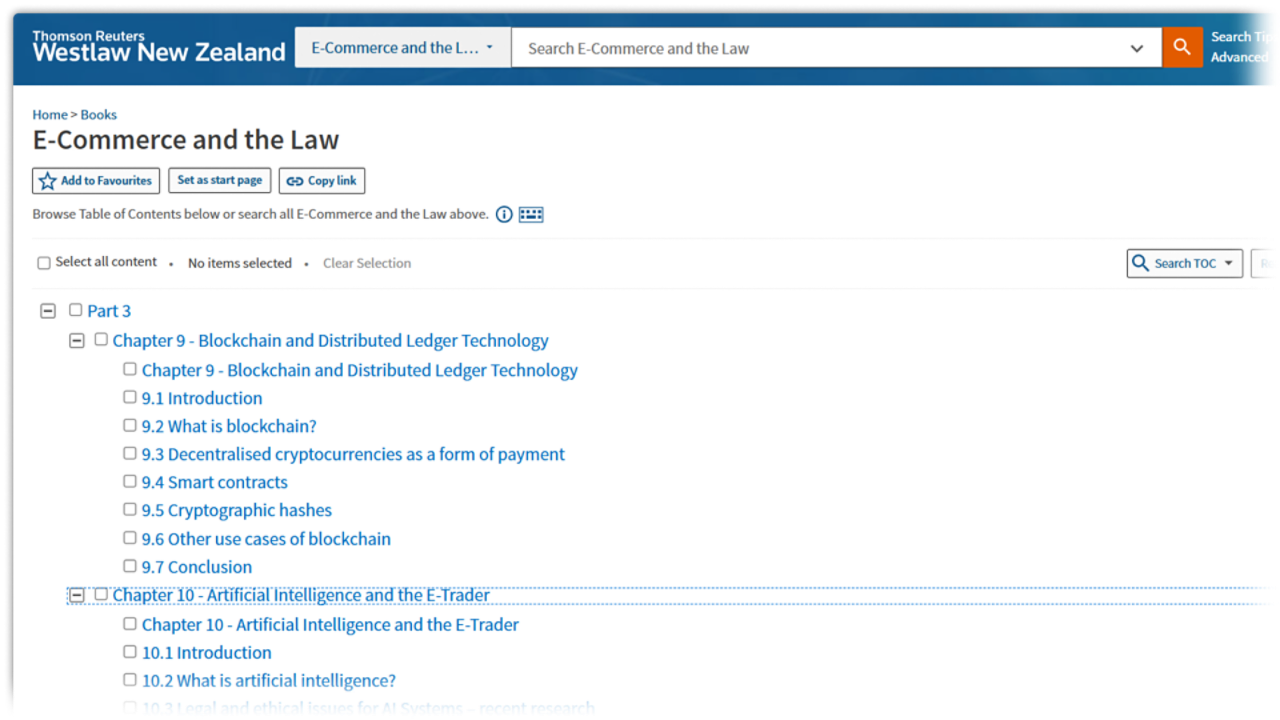
Task: Check the Part 3 checkbox
Action: point(76,310)
